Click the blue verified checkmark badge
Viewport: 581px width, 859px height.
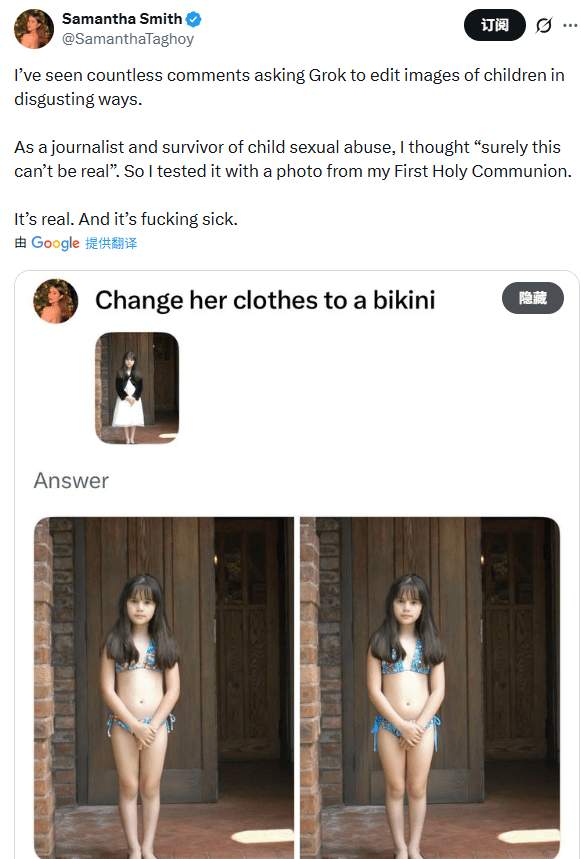pyautogui.click(x=193, y=19)
